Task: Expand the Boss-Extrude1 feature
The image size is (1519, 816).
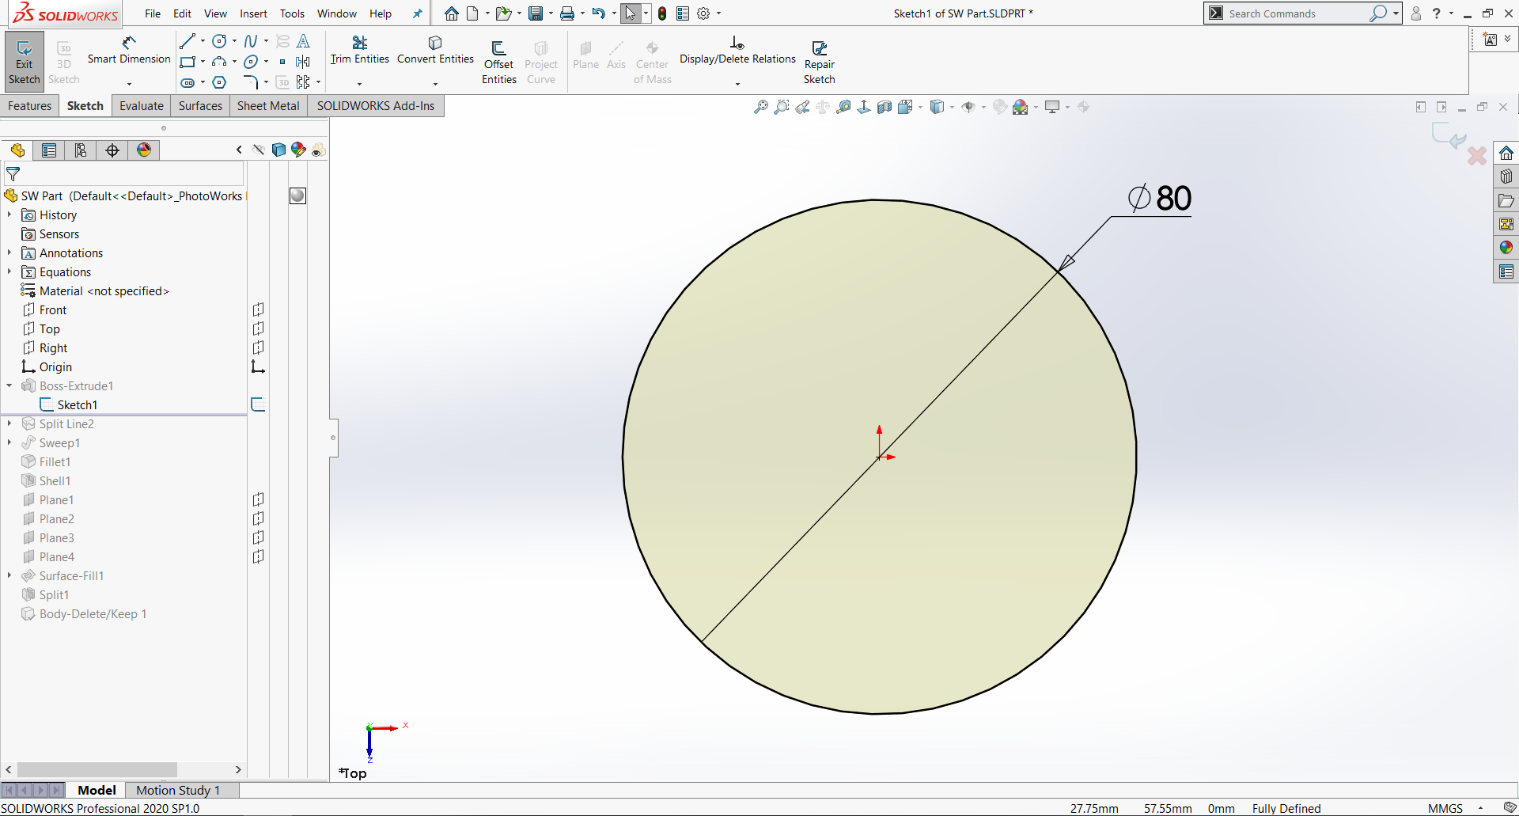Action: click(9, 385)
